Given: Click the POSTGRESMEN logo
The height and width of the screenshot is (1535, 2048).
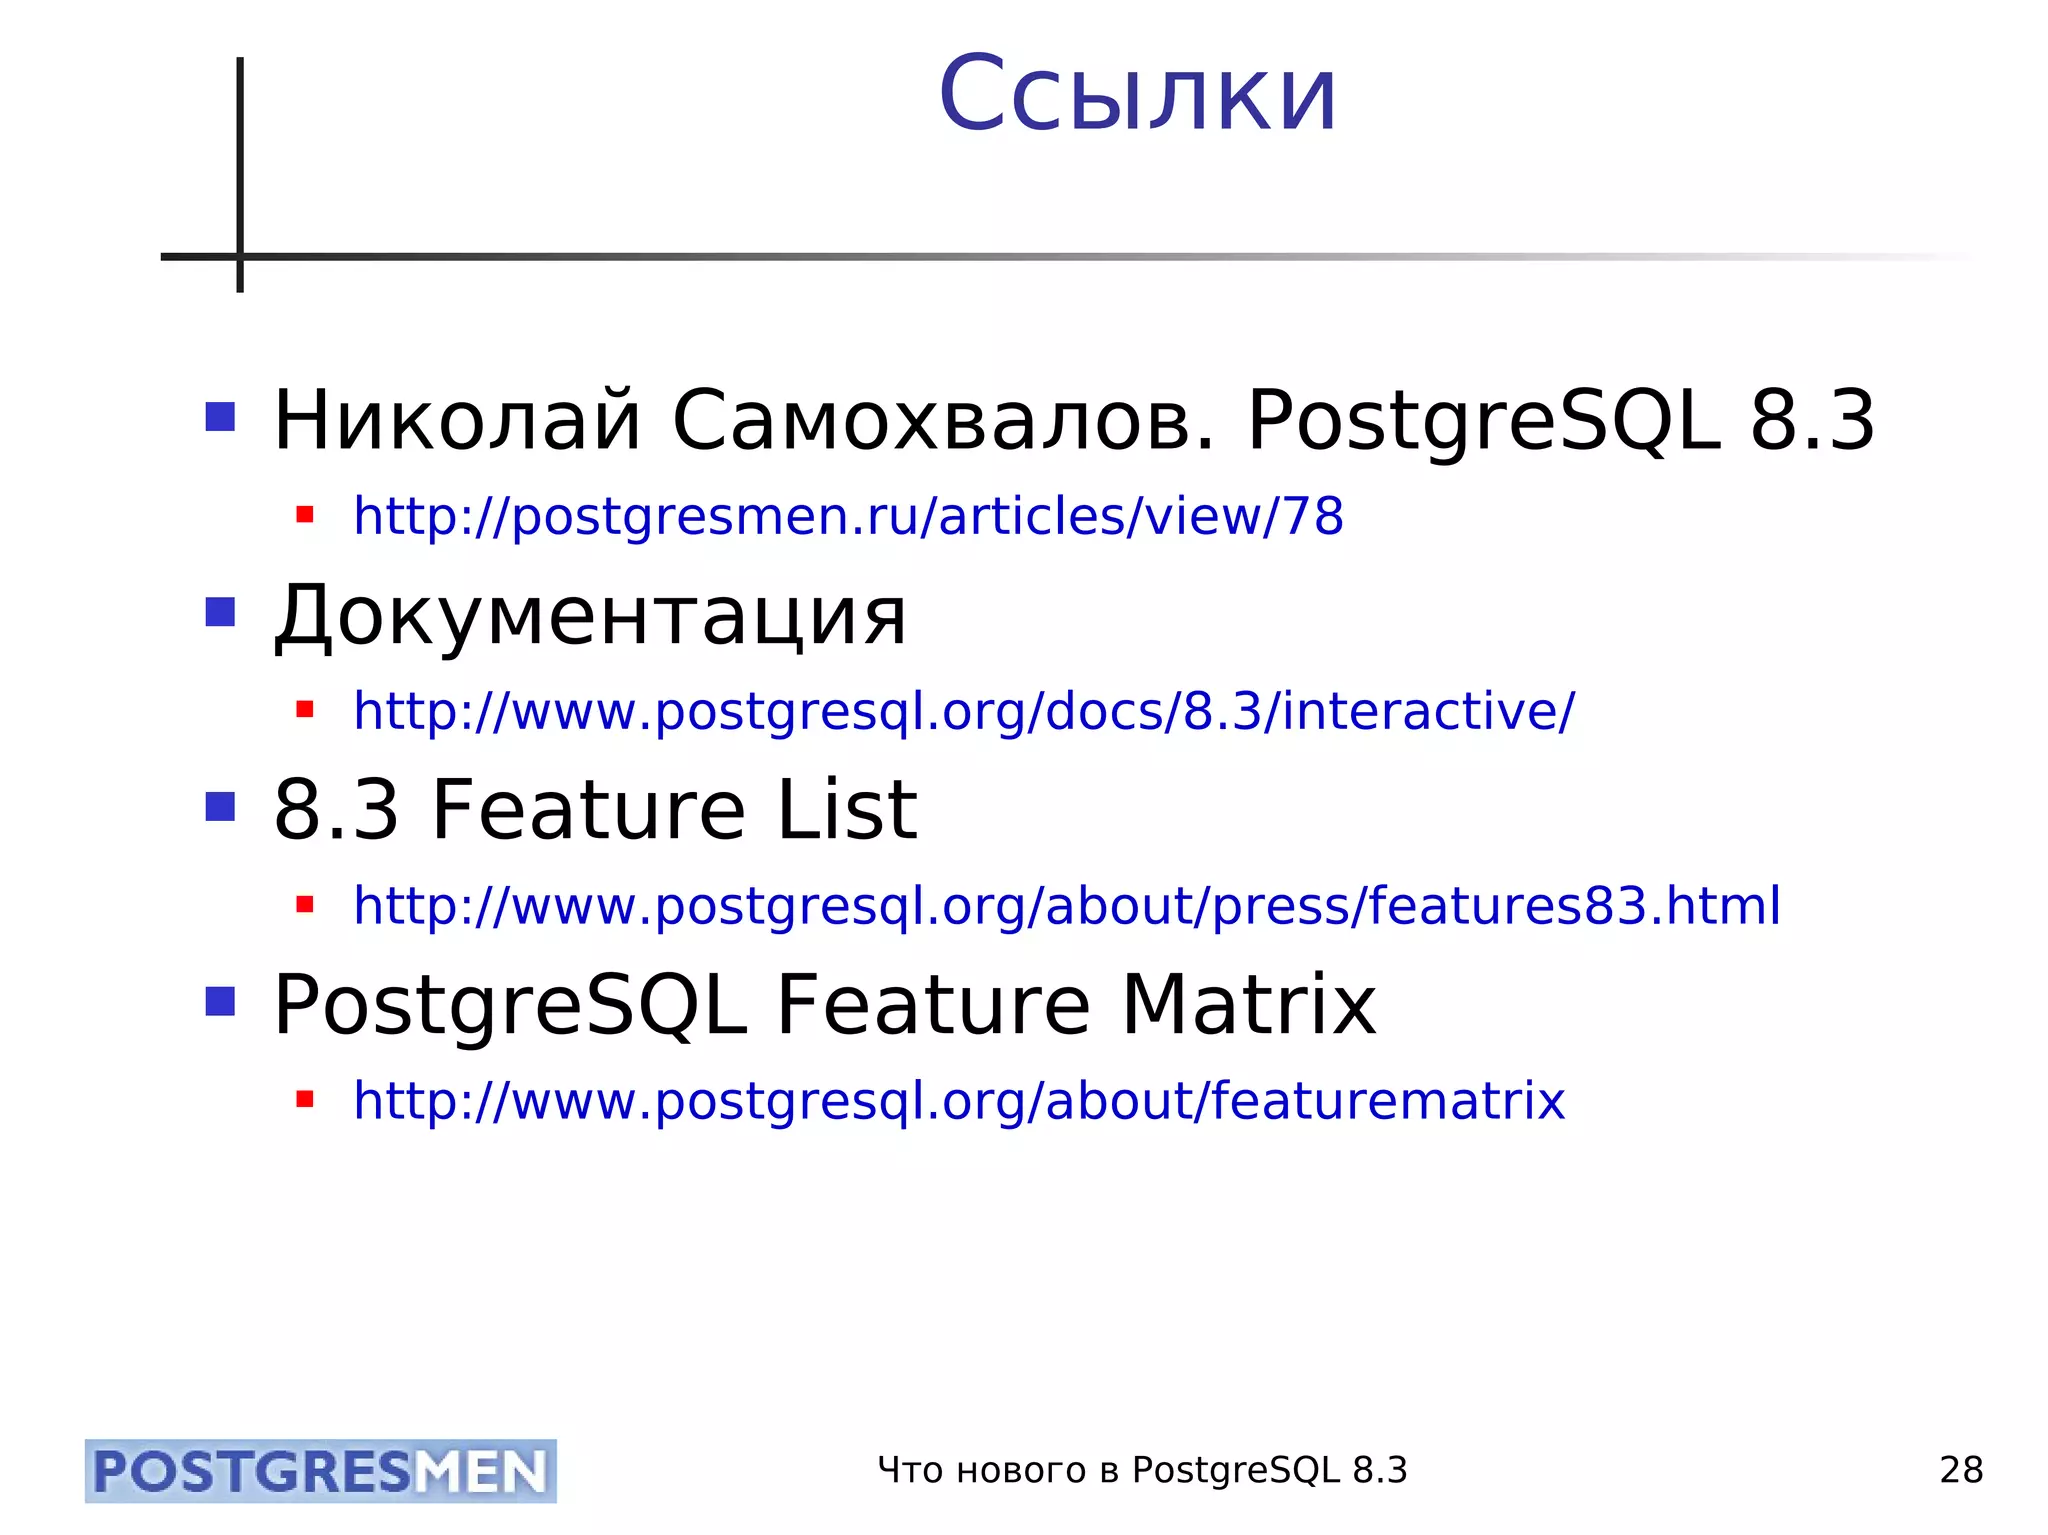Looking at the screenshot, I should [x=321, y=1471].
